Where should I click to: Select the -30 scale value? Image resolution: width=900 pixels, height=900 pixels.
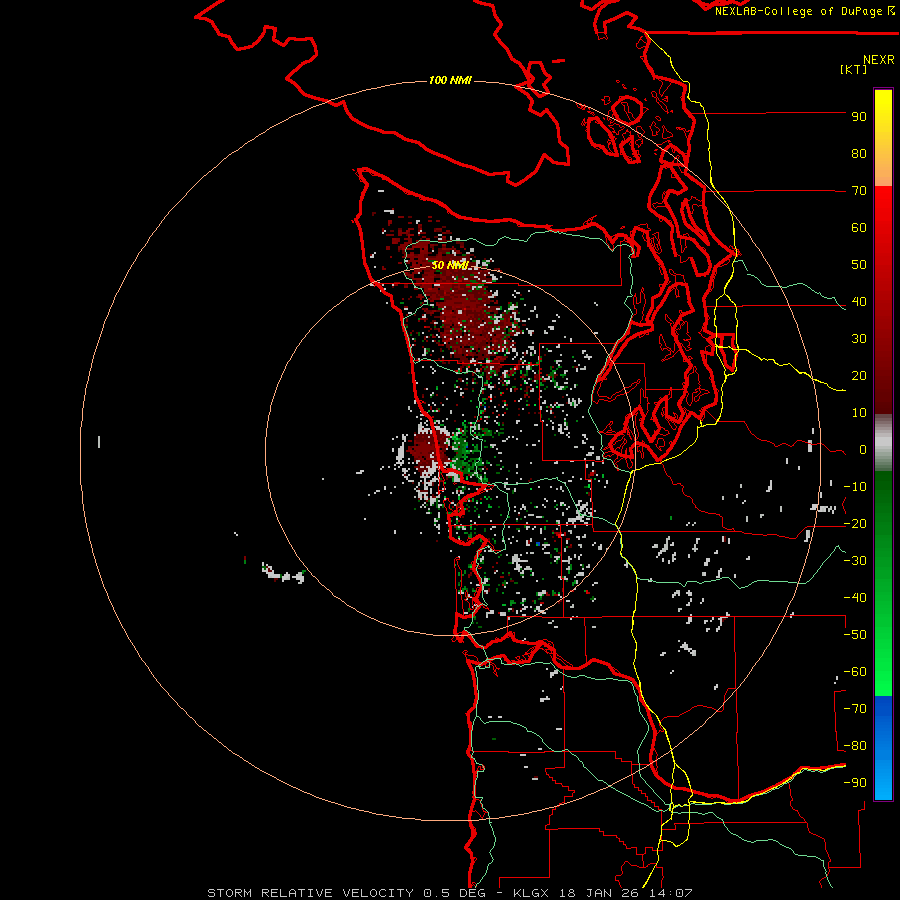pyautogui.click(x=855, y=561)
